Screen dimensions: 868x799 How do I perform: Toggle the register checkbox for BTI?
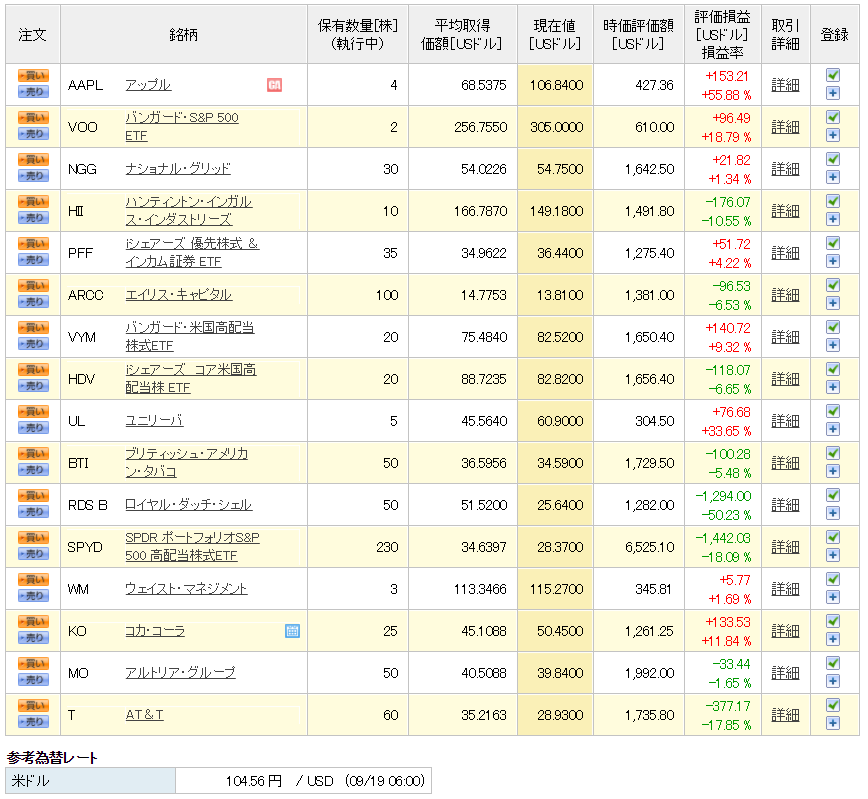pos(833,454)
